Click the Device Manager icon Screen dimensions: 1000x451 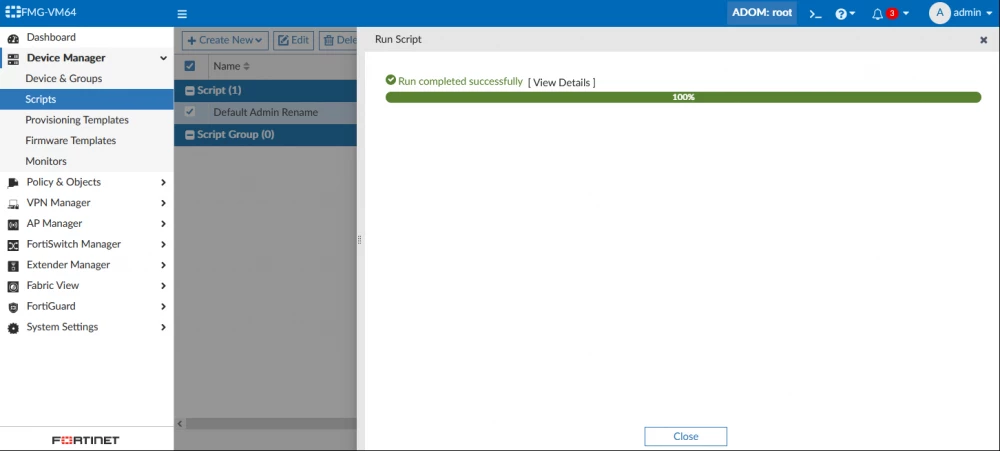point(13,59)
